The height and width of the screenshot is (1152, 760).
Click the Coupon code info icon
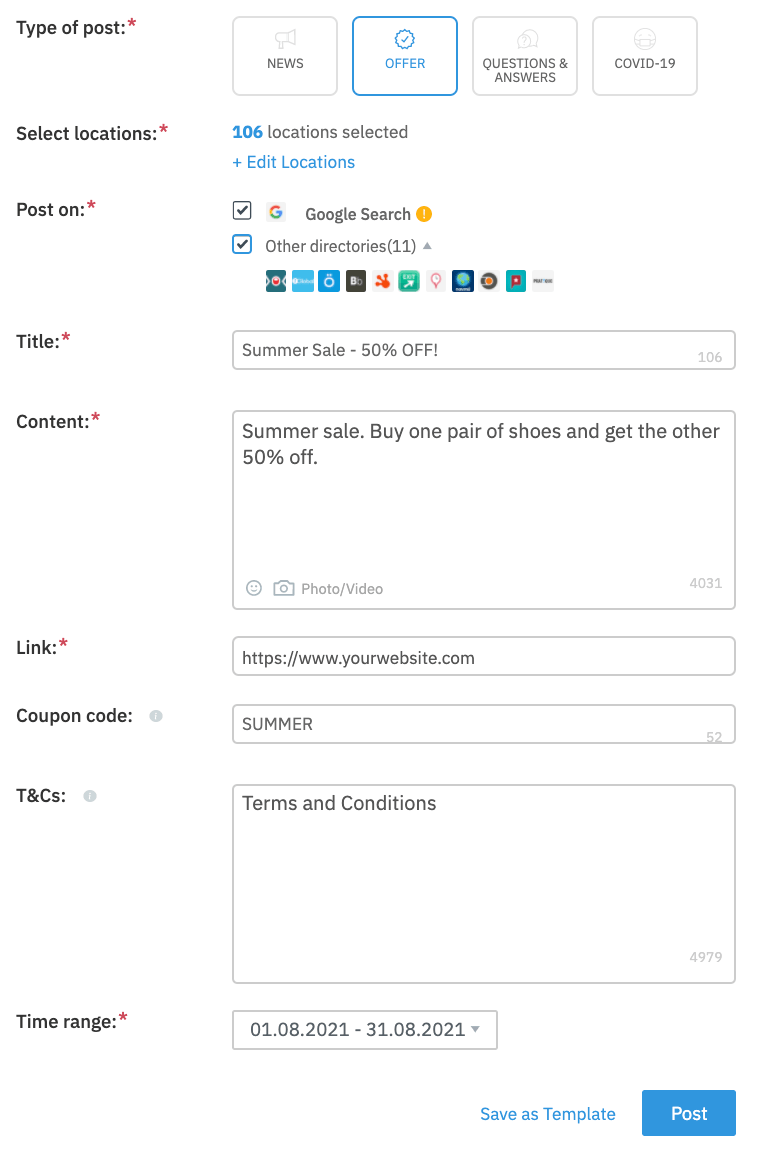point(156,716)
